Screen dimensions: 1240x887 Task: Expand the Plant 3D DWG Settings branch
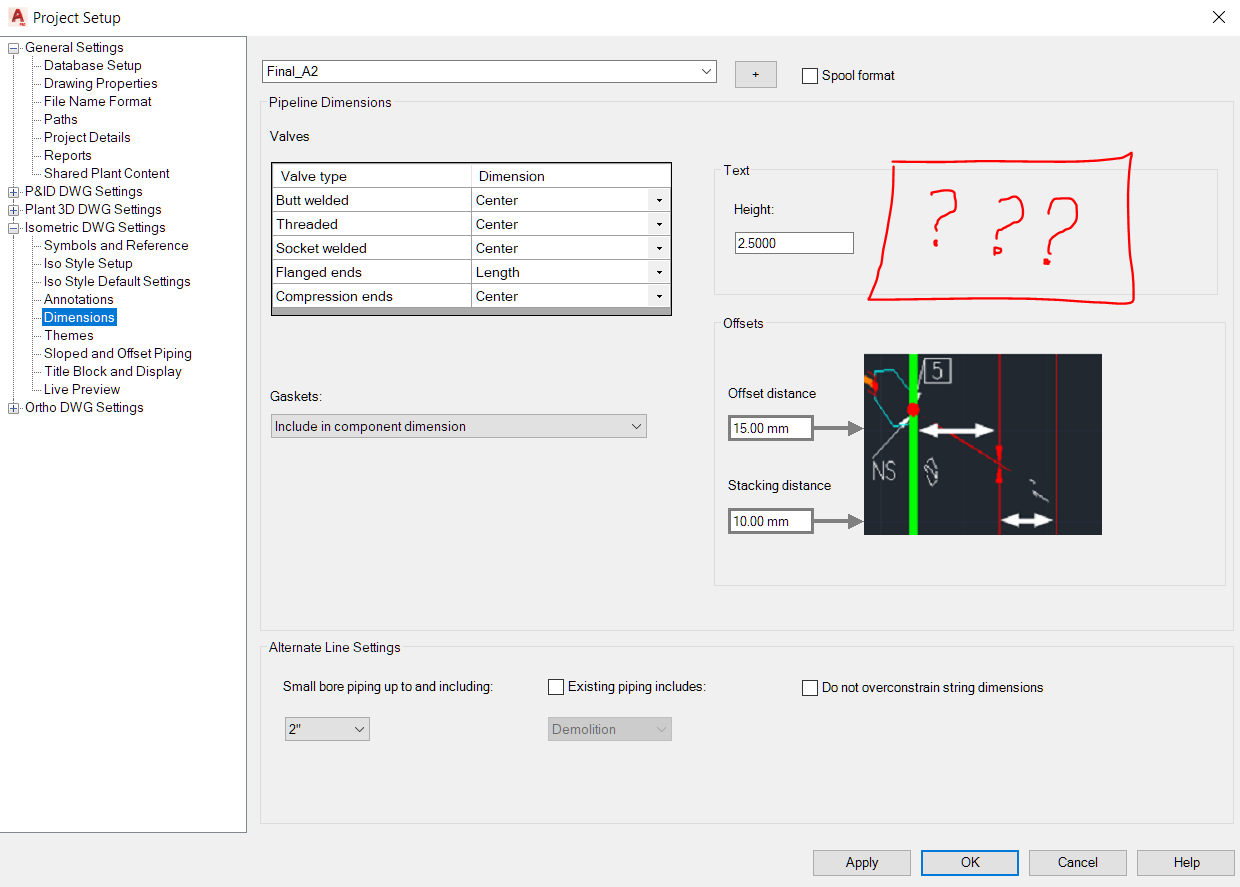[x=14, y=209]
